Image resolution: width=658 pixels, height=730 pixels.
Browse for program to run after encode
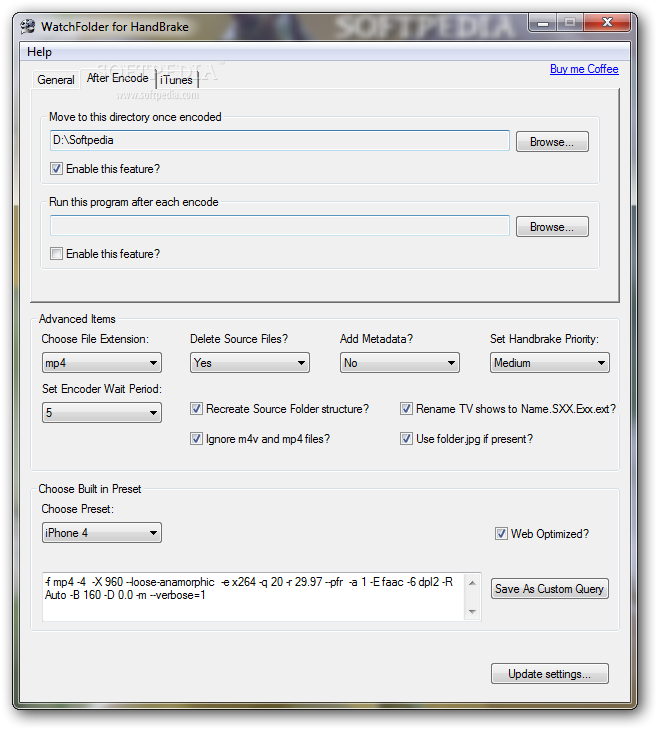click(x=552, y=227)
